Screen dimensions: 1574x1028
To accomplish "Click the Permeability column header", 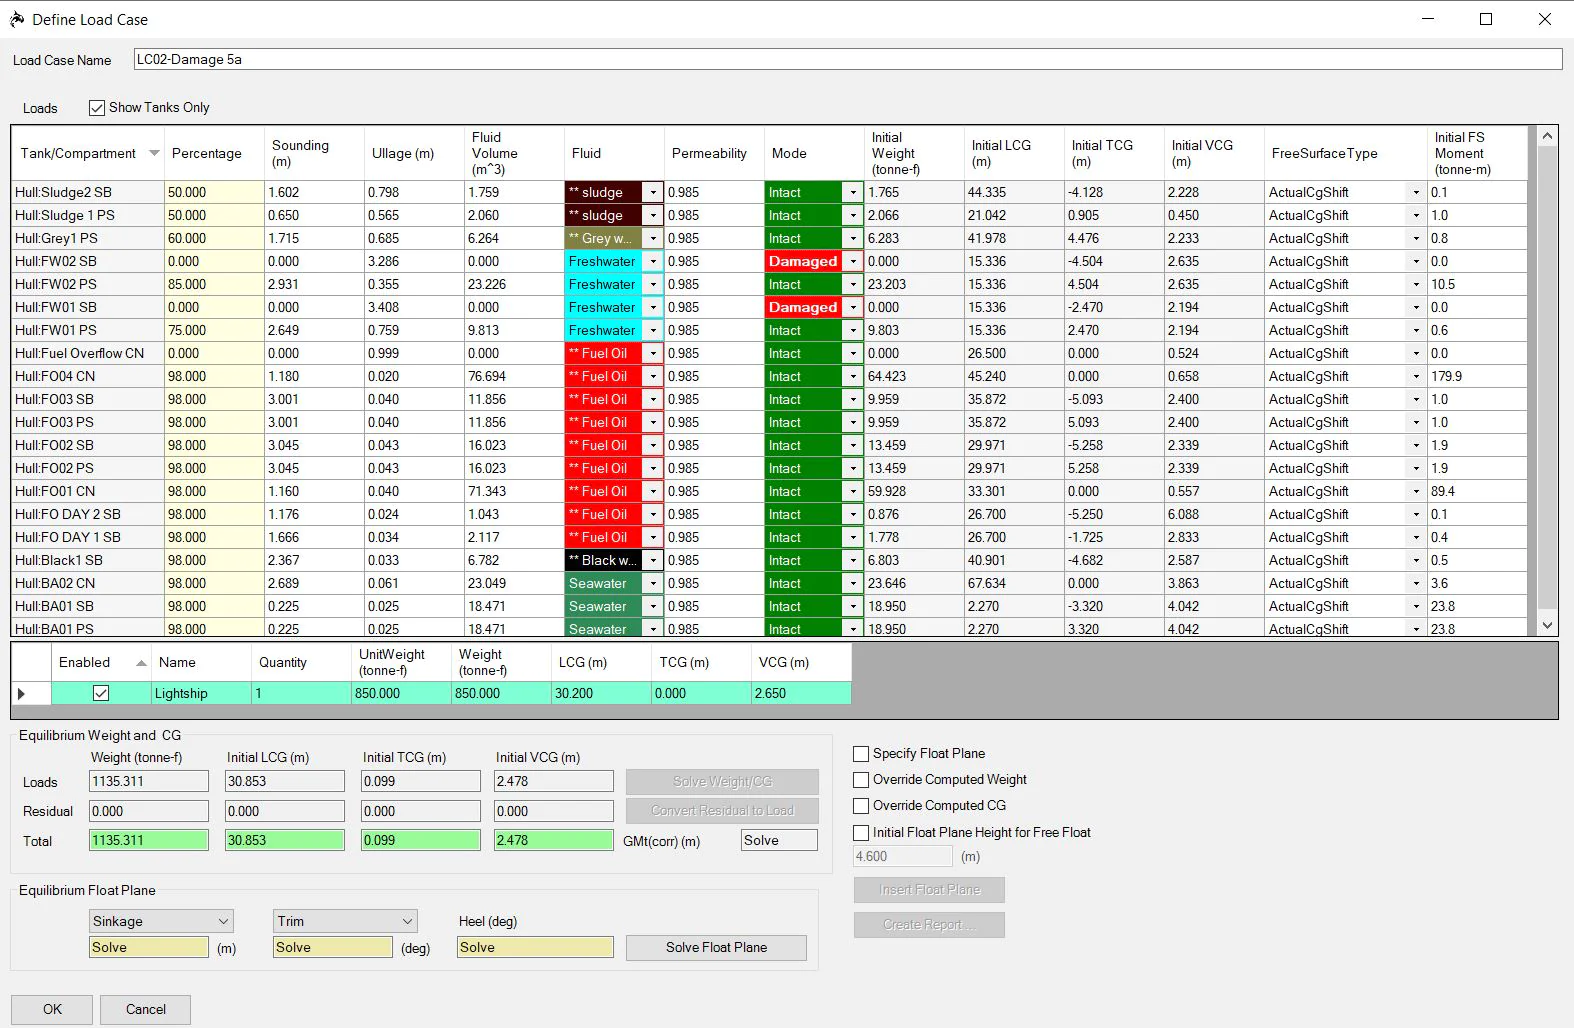I will coord(714,153).
